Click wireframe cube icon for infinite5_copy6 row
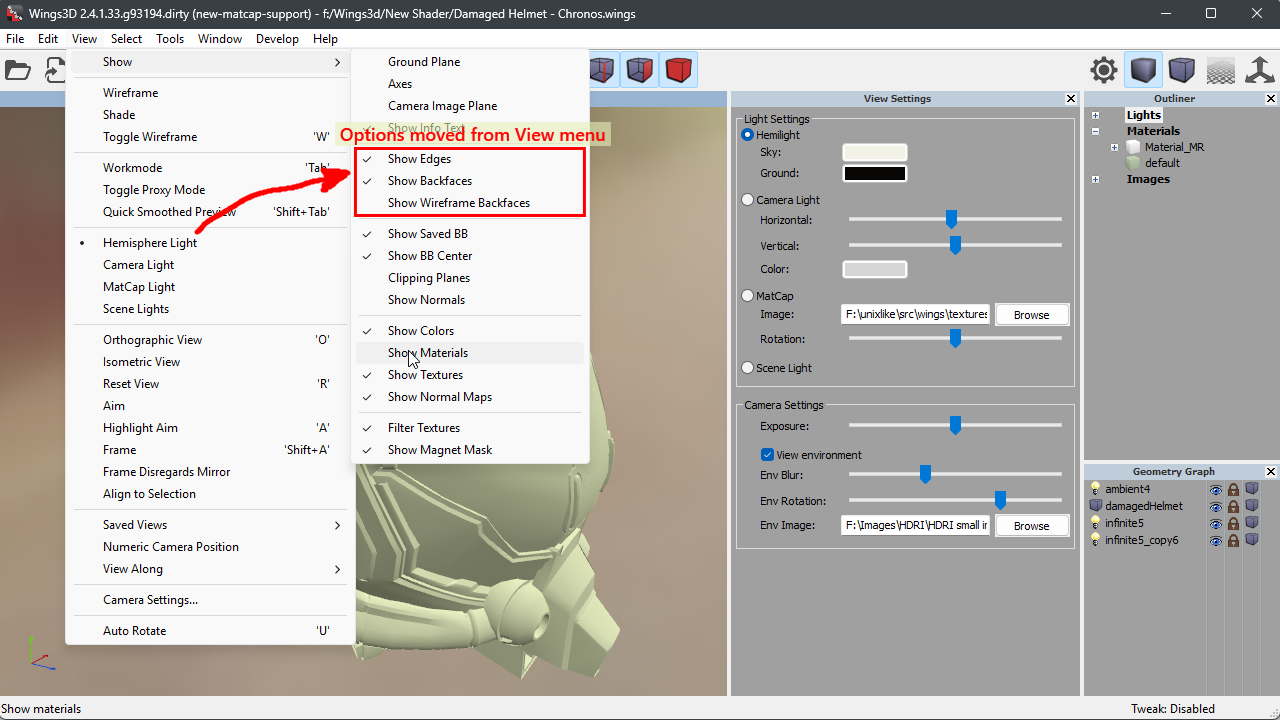This screenshot has width=1280, height=720. pyautogui.click(x=1251, y=541)
